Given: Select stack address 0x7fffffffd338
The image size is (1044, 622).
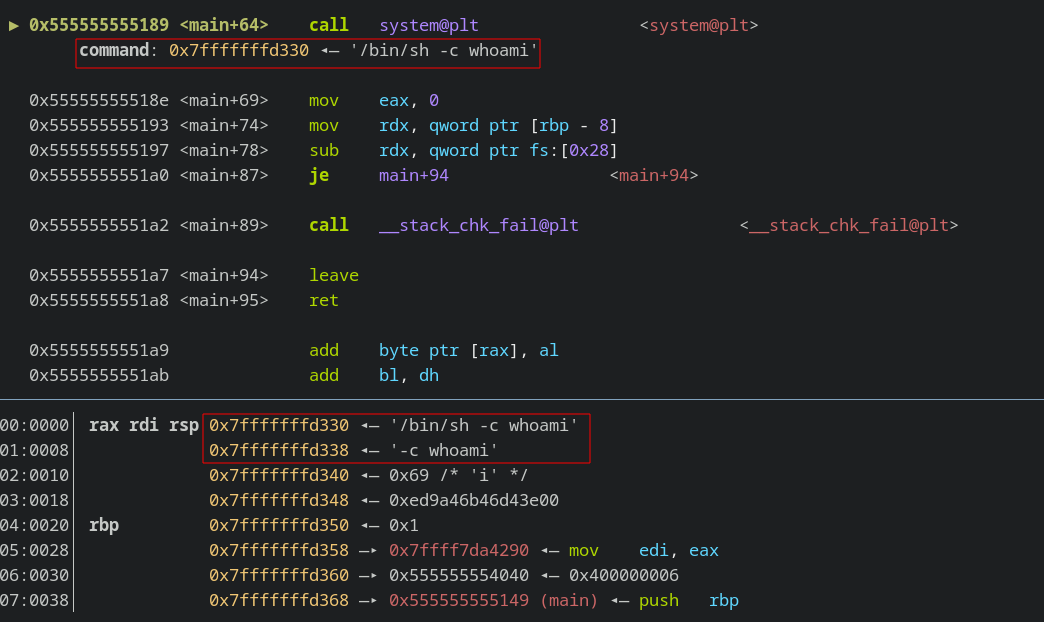Looking at the screenshot, I should click(x=279, y=451).
